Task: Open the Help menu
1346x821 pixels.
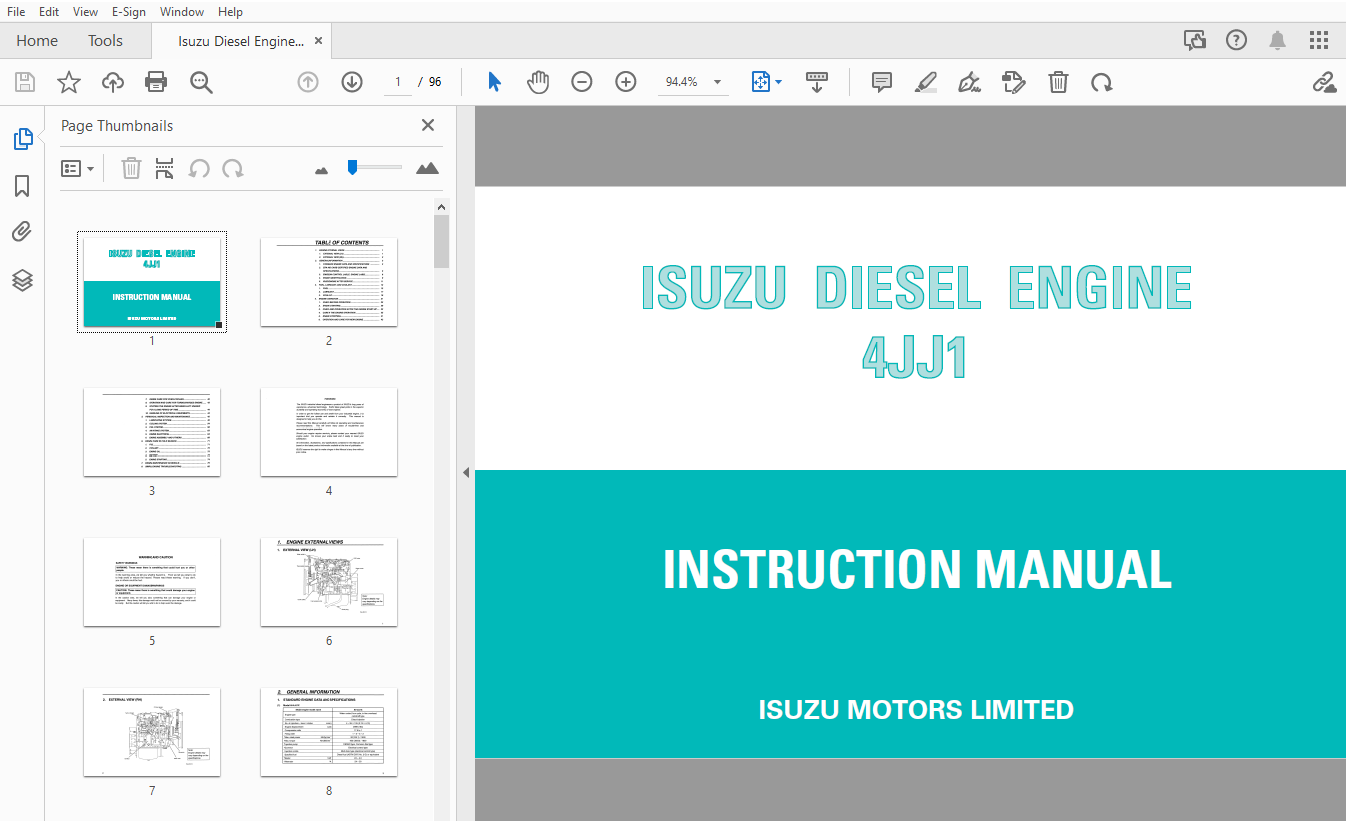Action: (230, 12)
